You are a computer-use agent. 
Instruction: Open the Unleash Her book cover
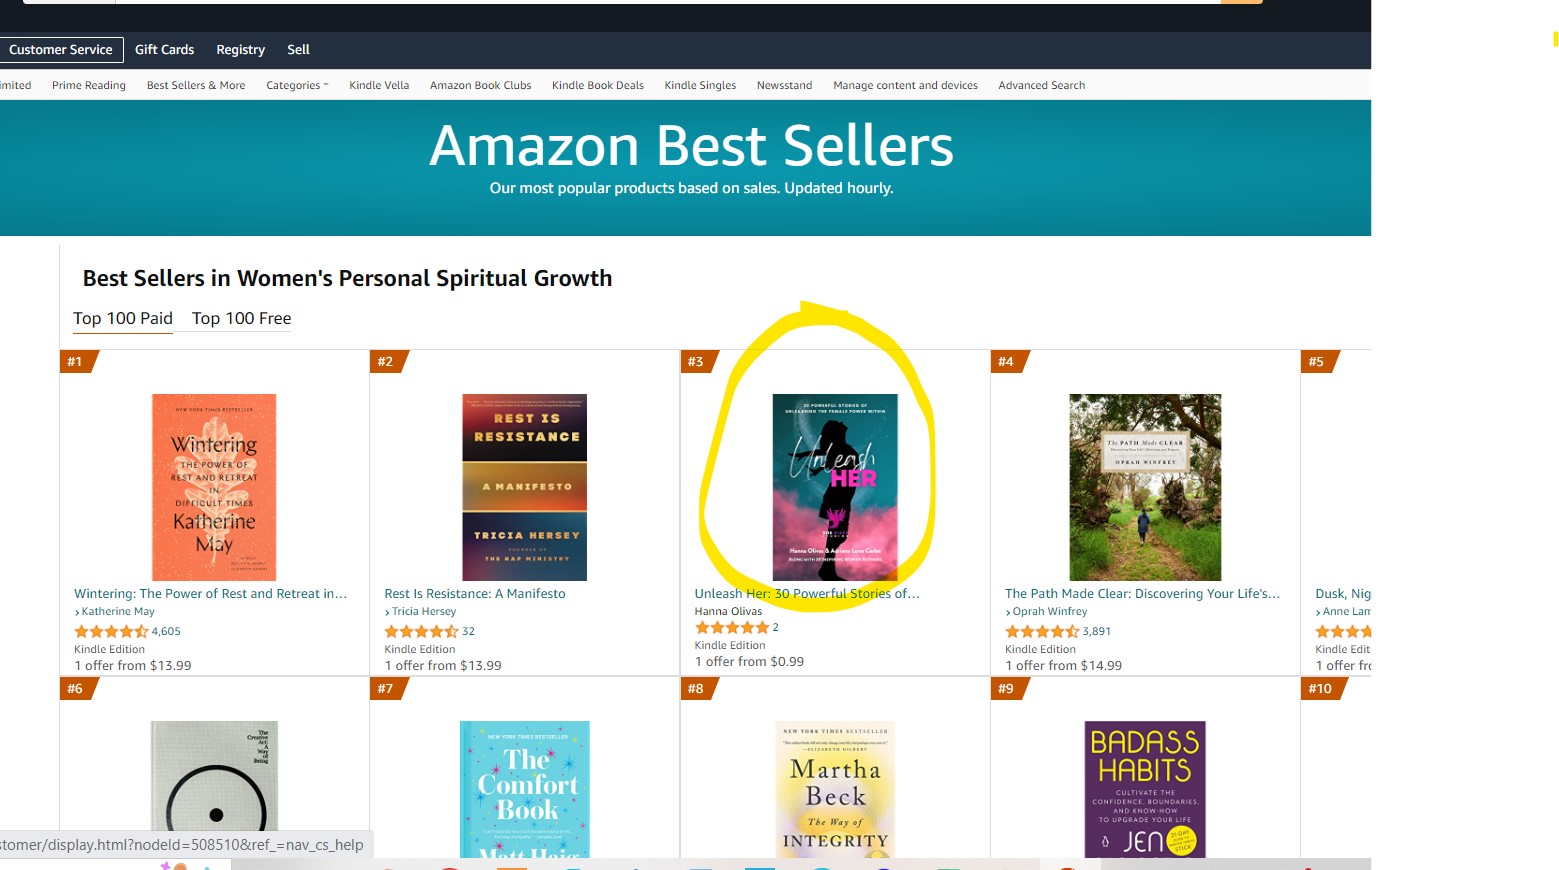[835, 487]
